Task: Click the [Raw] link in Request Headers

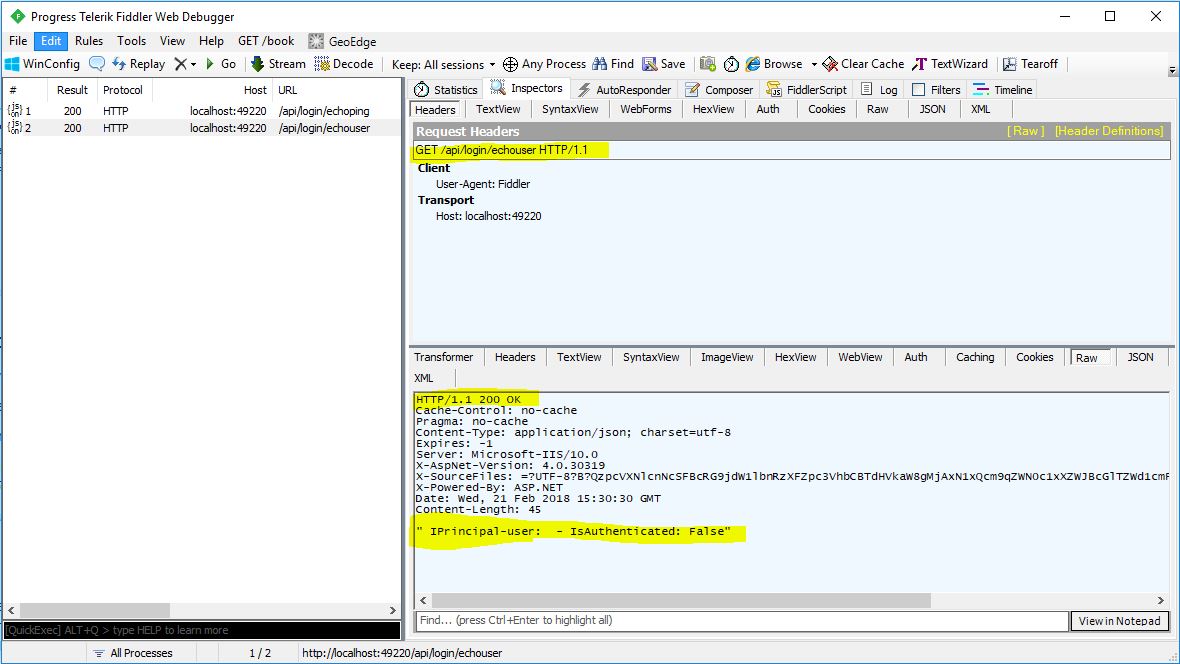Action: coord(1026,131)
